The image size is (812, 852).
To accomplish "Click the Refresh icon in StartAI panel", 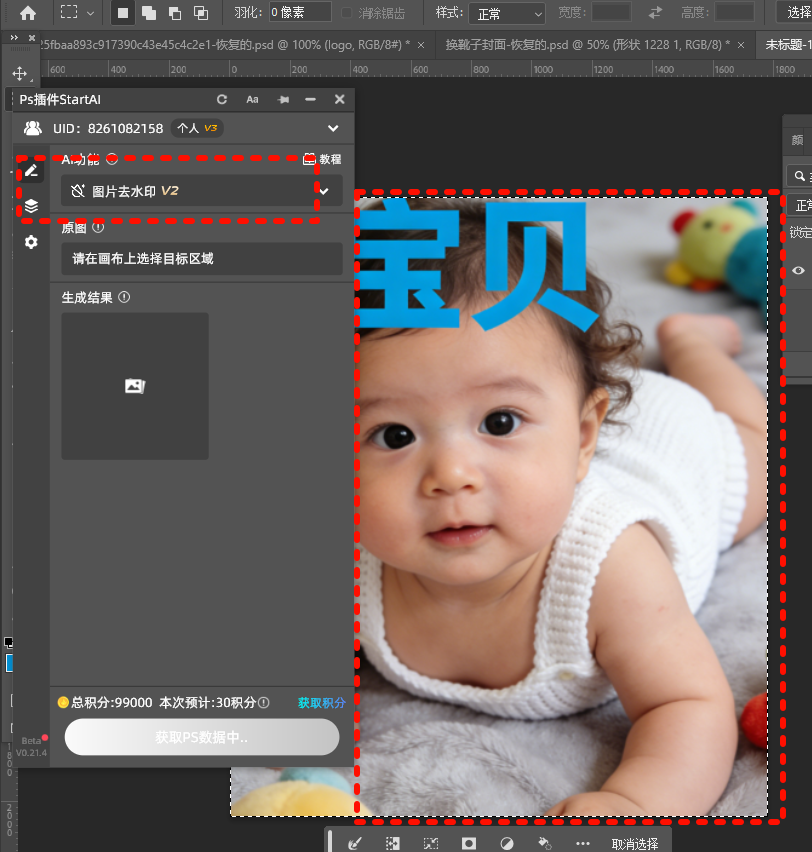I will click(222, 100).
